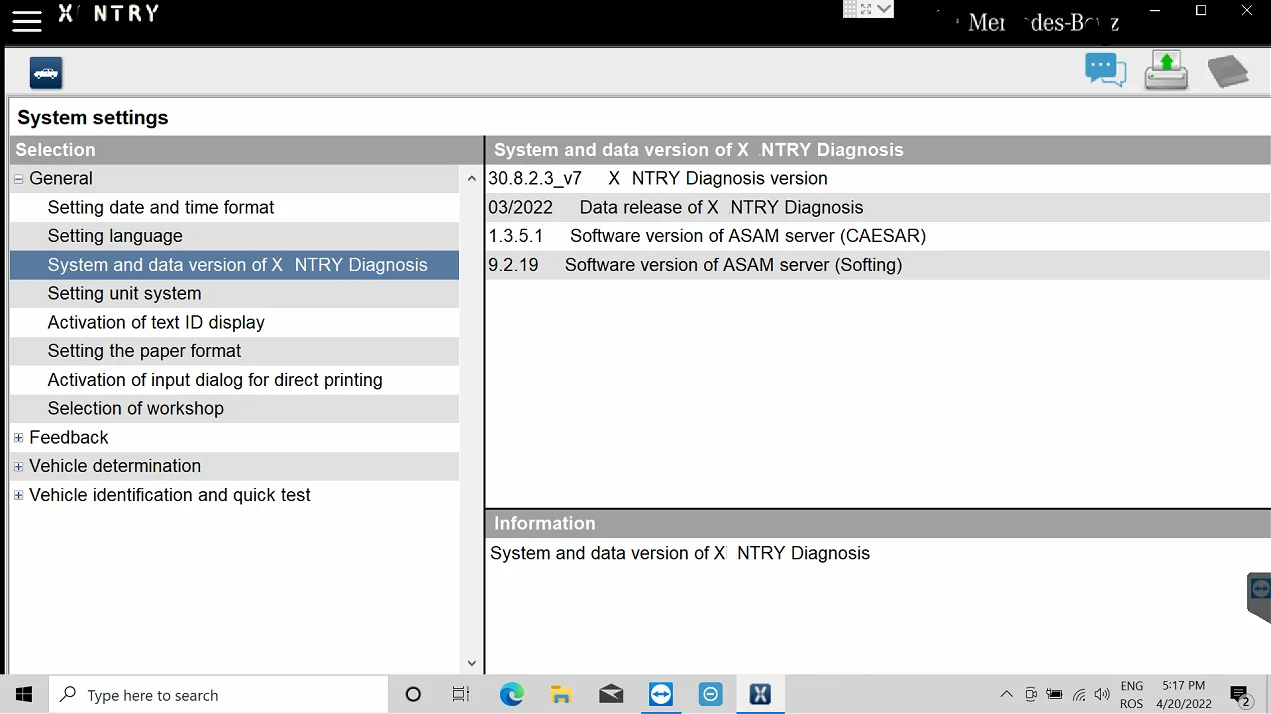This screenshot has width=1271, height=714.
Task: Click the printer export icon
Action: [1166, 70]
